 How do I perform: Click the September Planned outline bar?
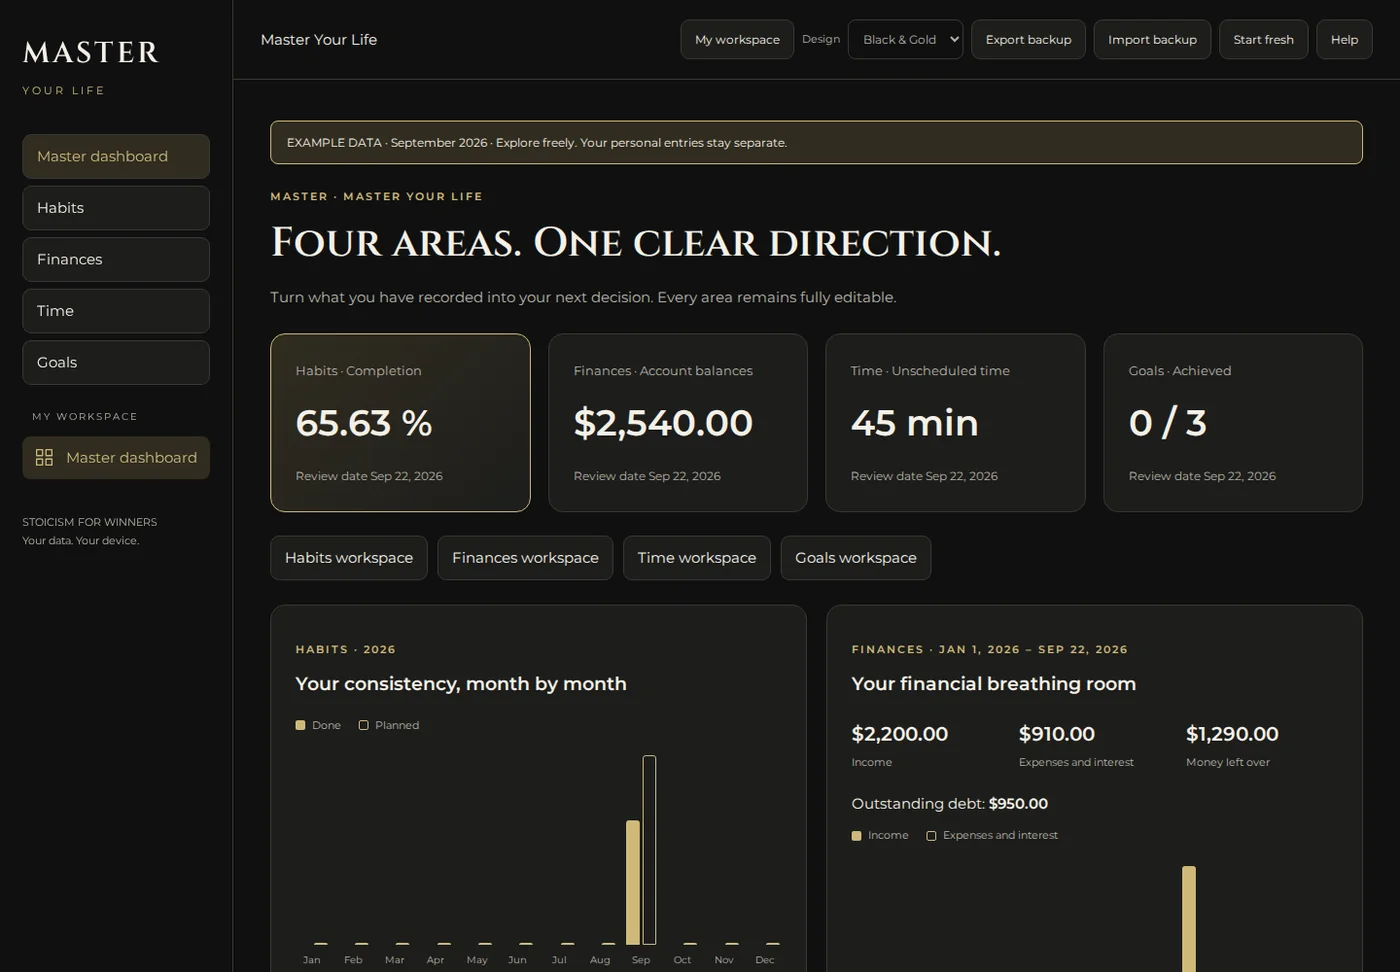click(649, 850)
